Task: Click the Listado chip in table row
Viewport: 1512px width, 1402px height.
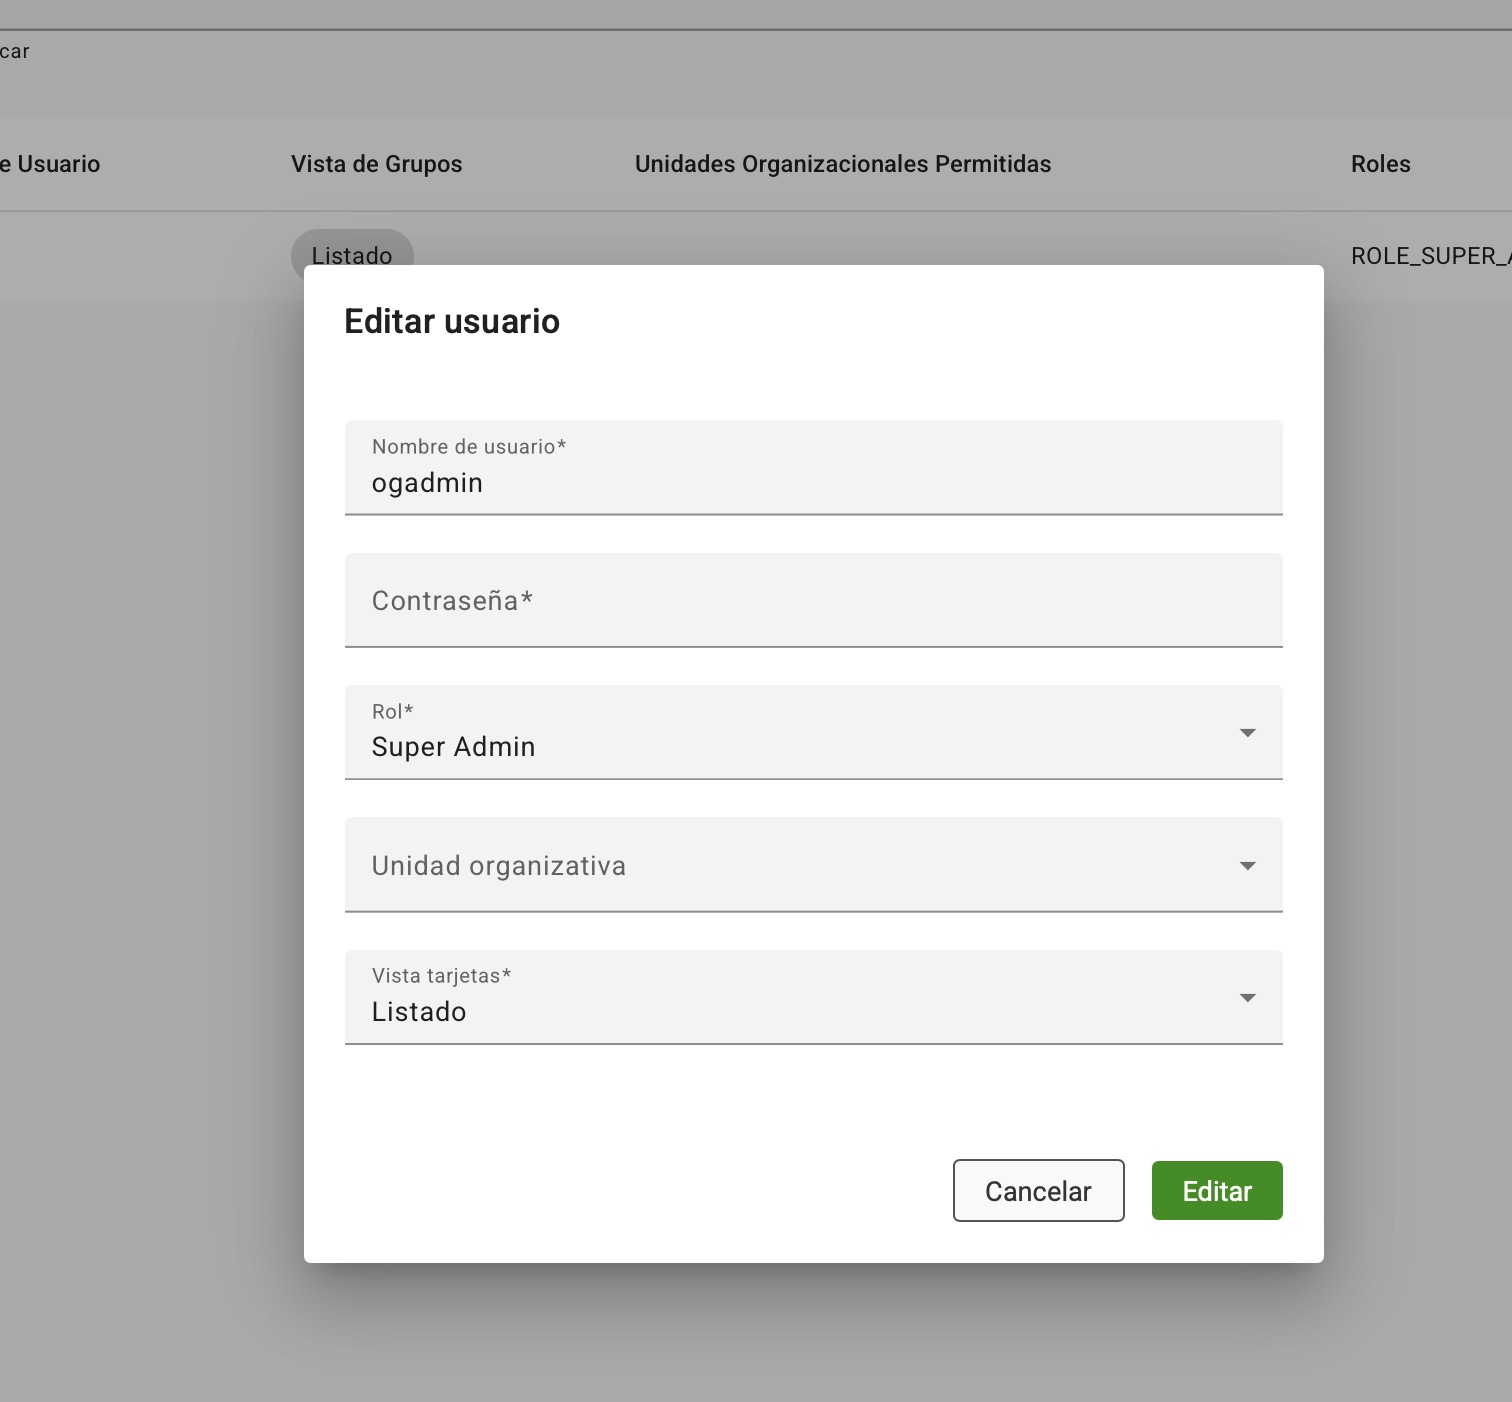Action: click(x=351, y=250)
